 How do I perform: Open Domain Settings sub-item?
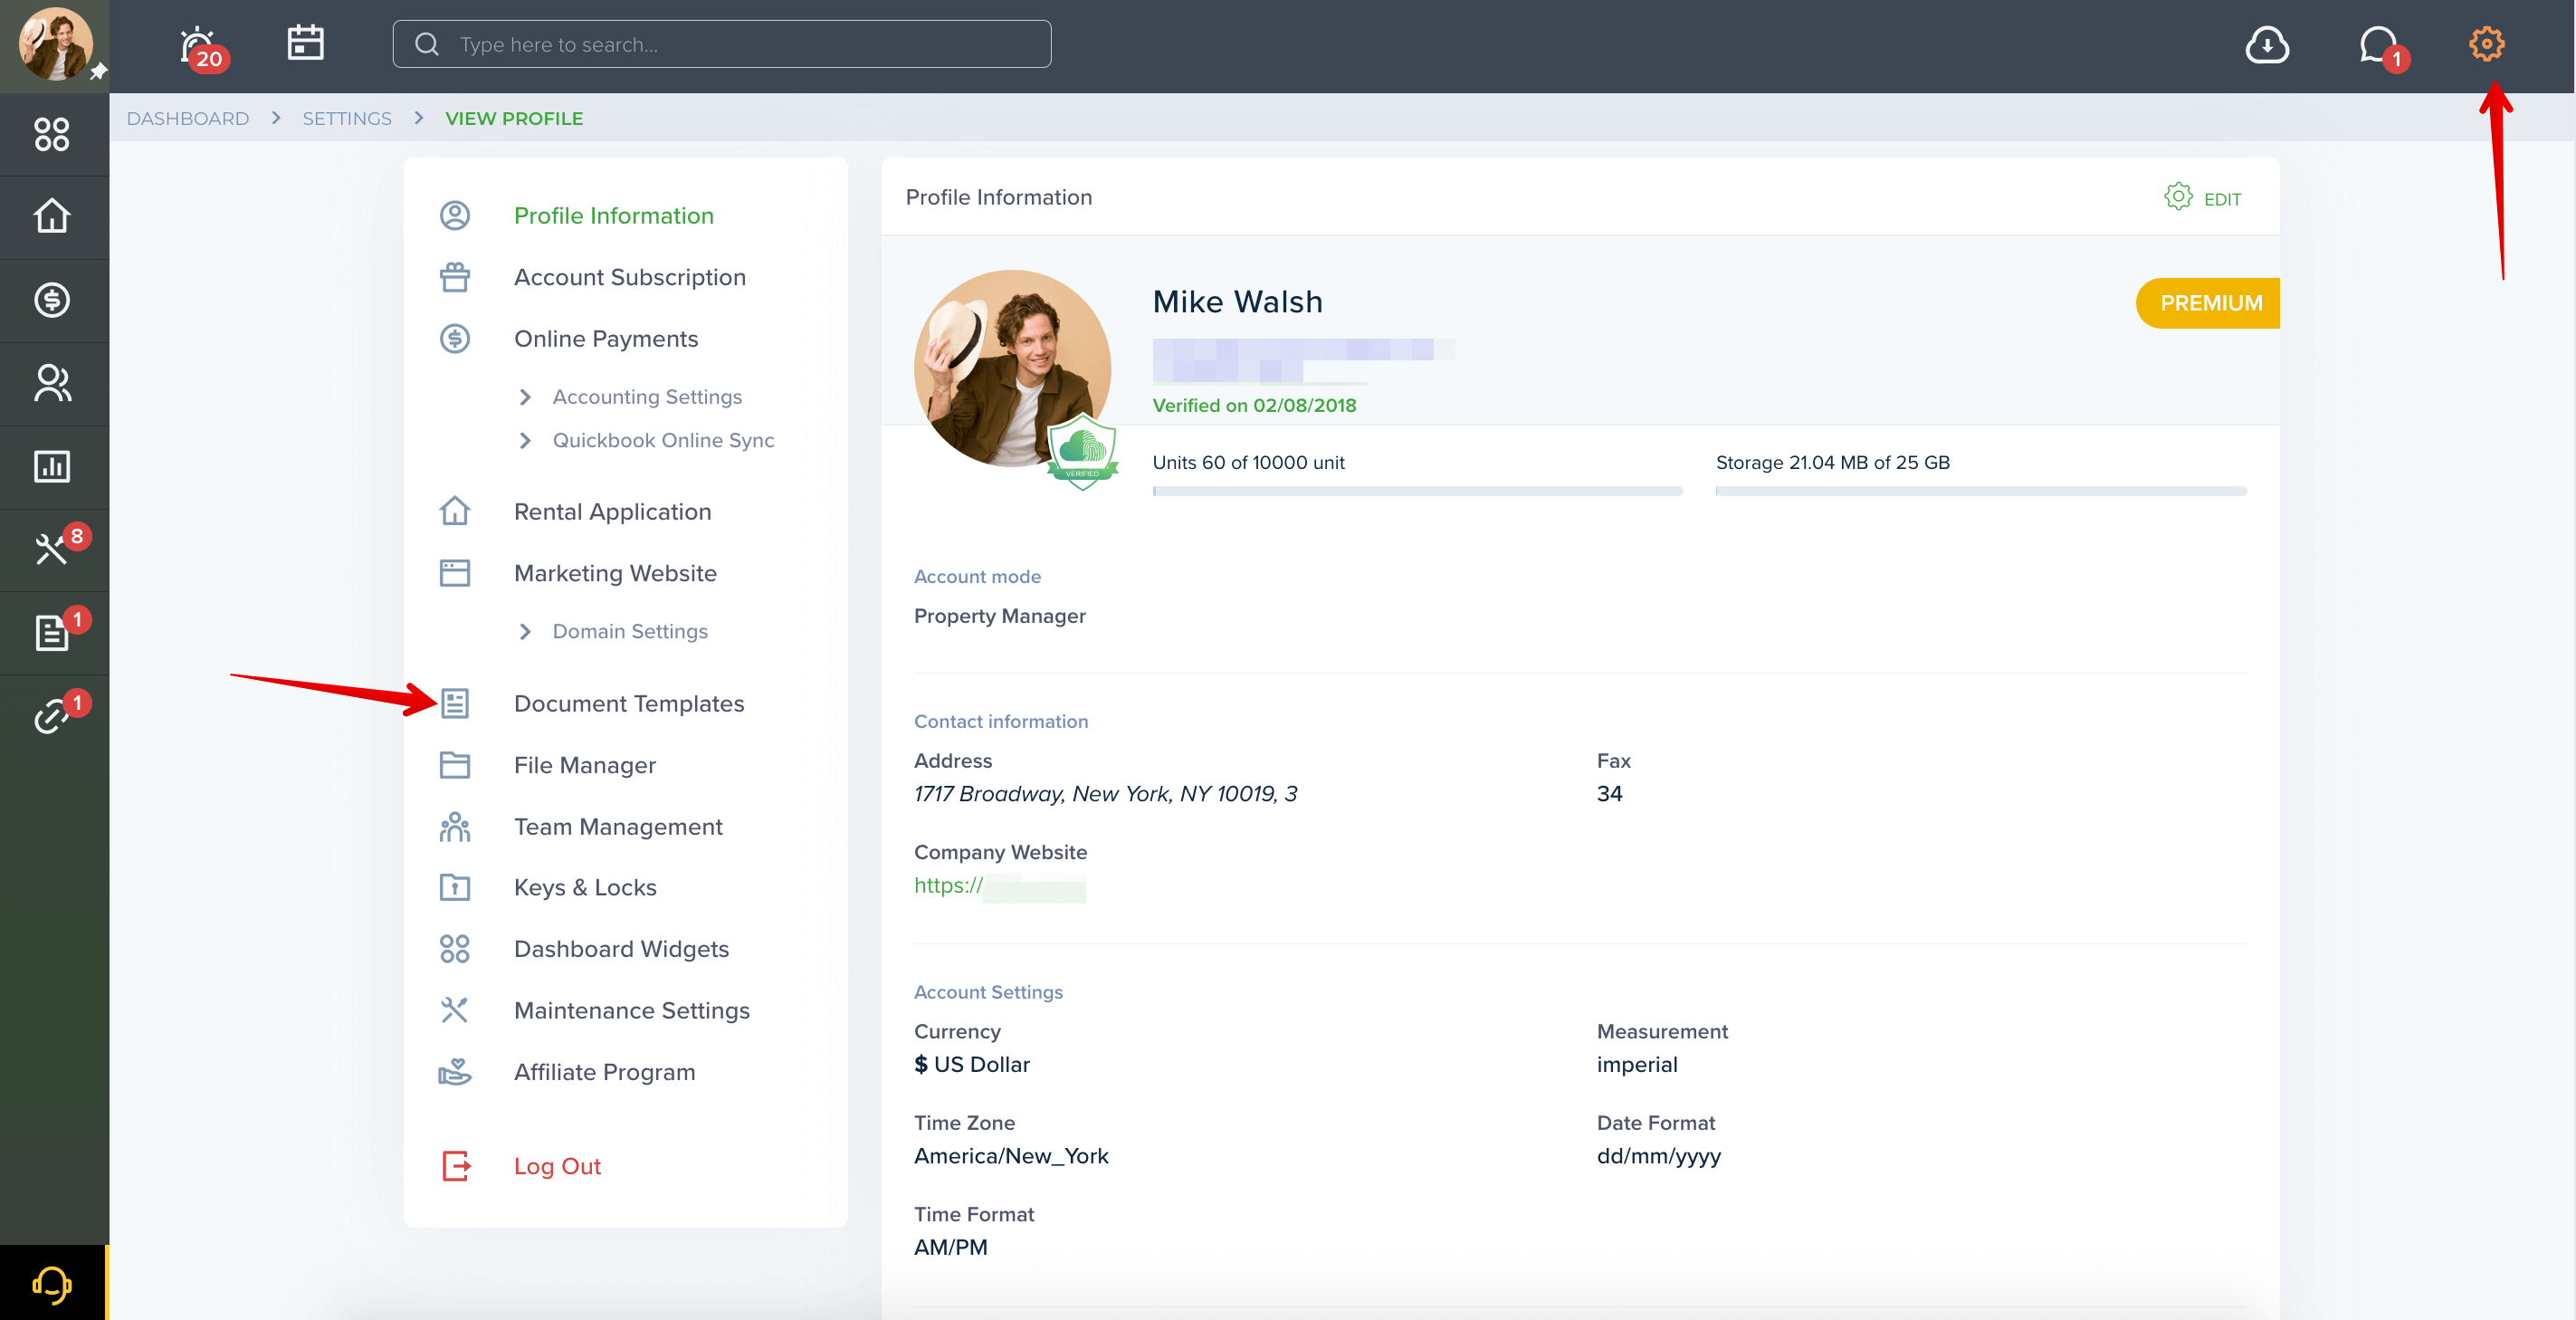pyautogui.click(x=630, y=631)
